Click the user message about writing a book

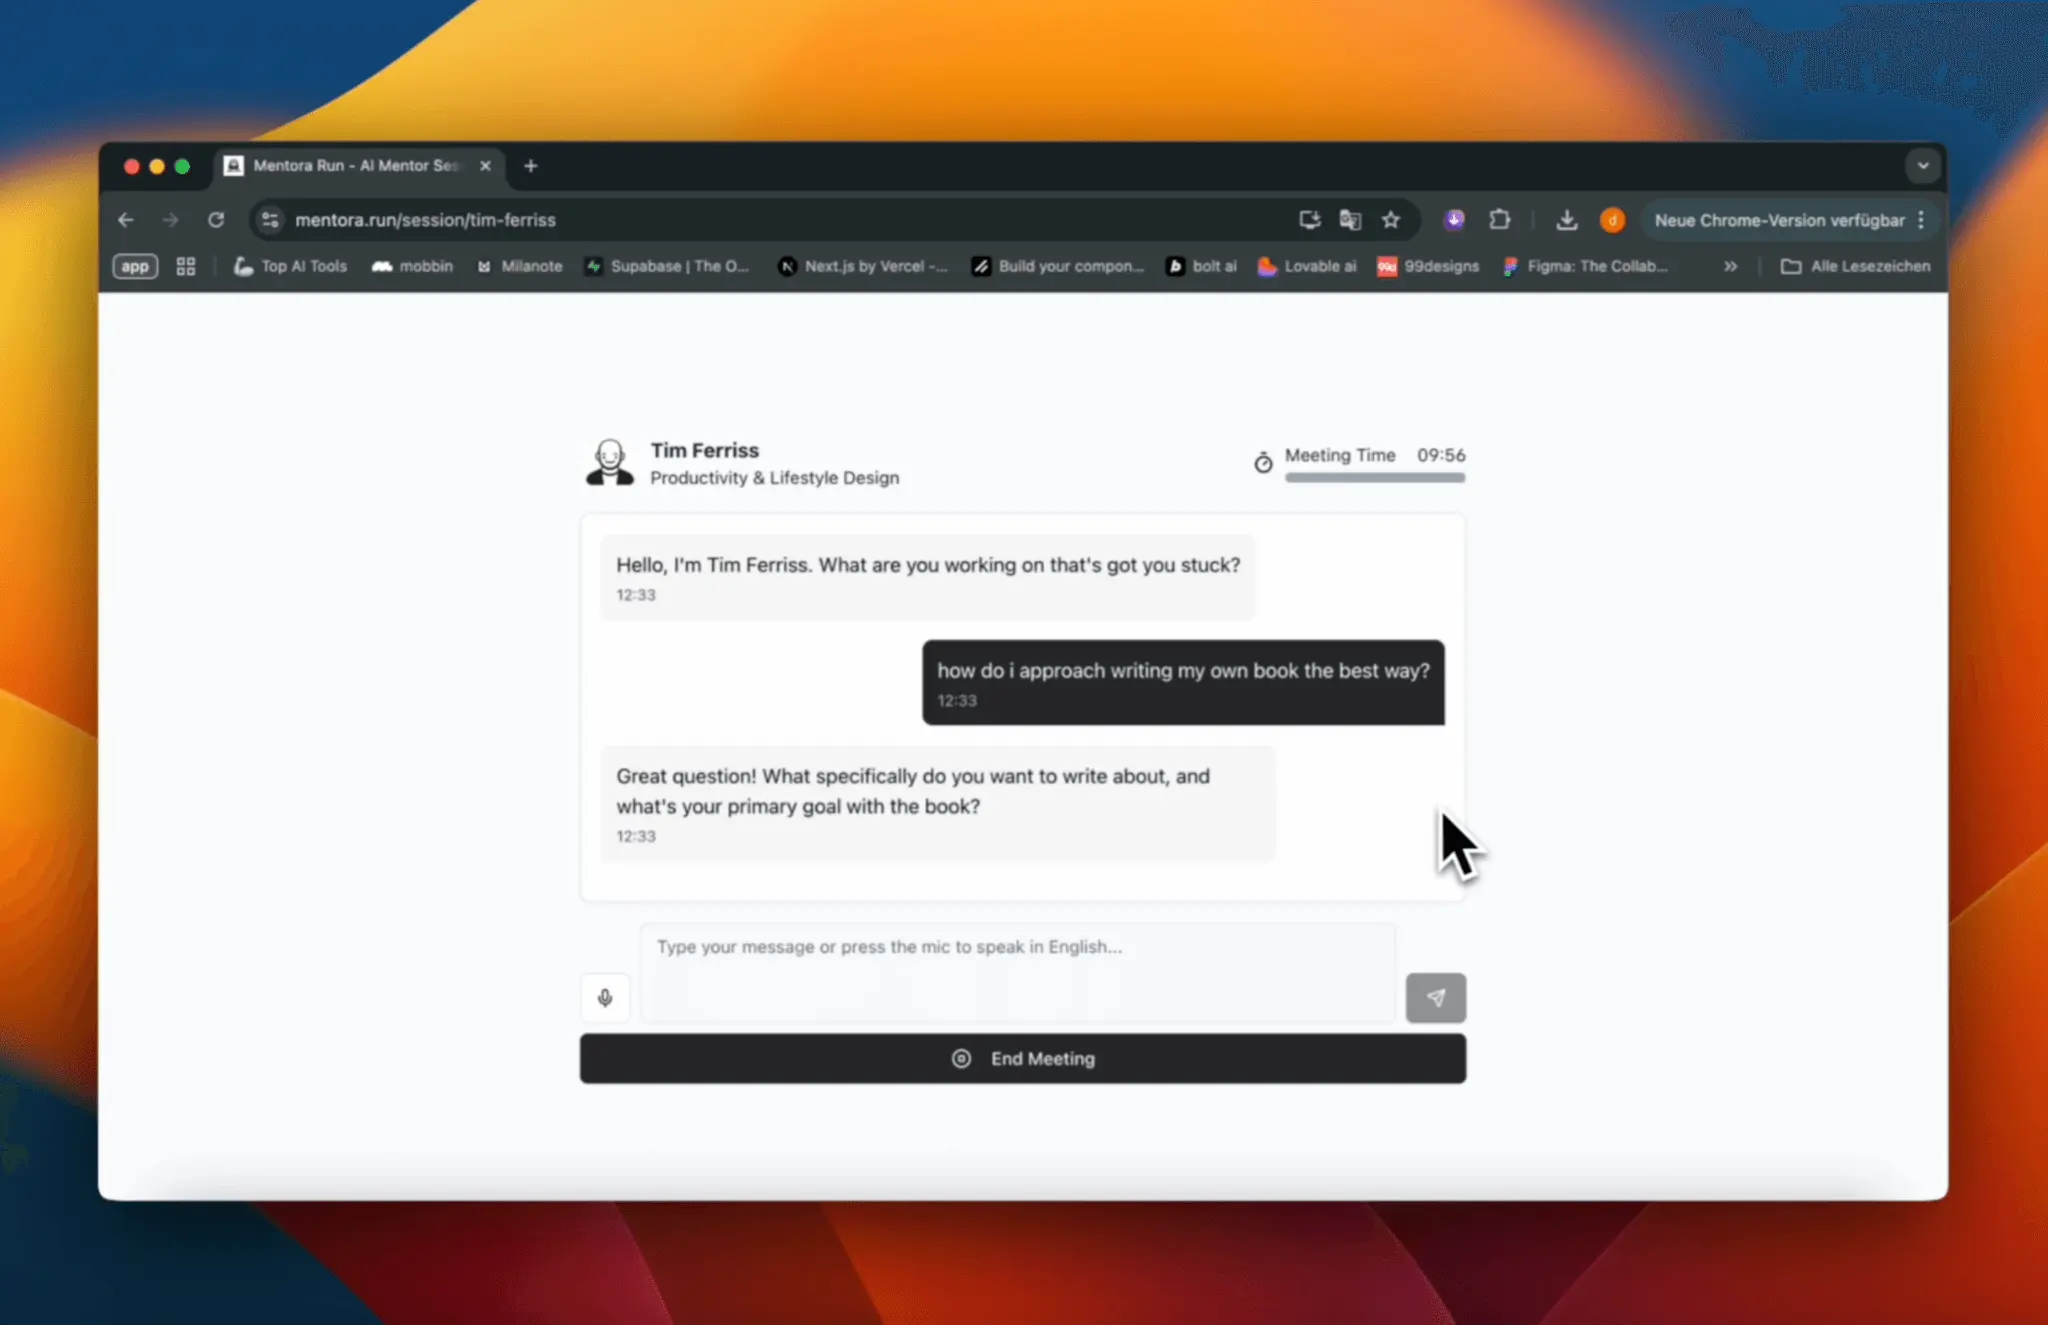[x=1183, y=682]
